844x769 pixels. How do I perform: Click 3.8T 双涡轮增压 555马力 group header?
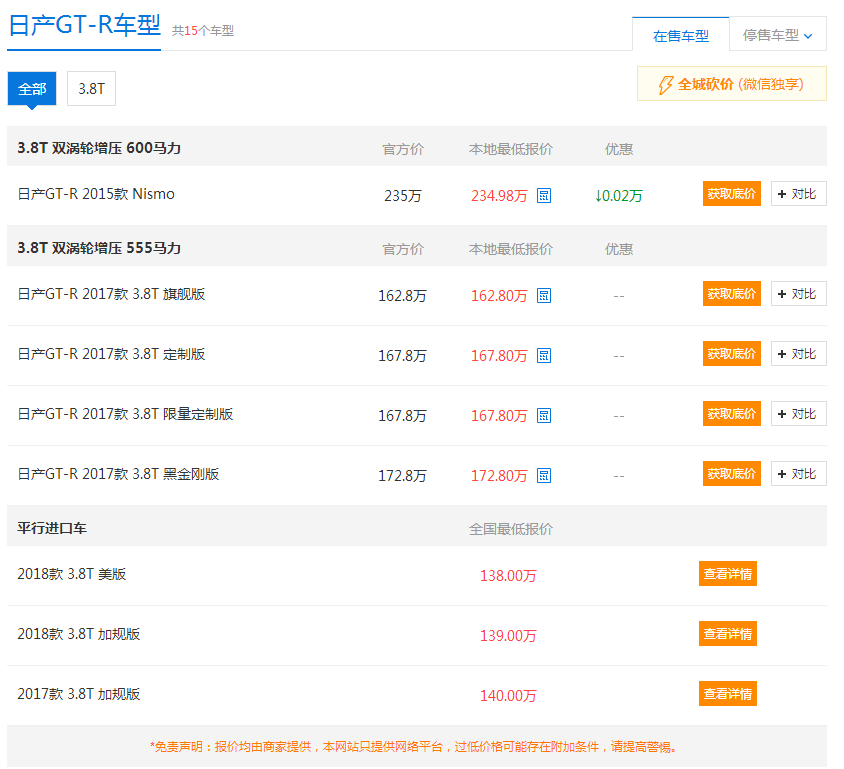[x=99, y=248]
